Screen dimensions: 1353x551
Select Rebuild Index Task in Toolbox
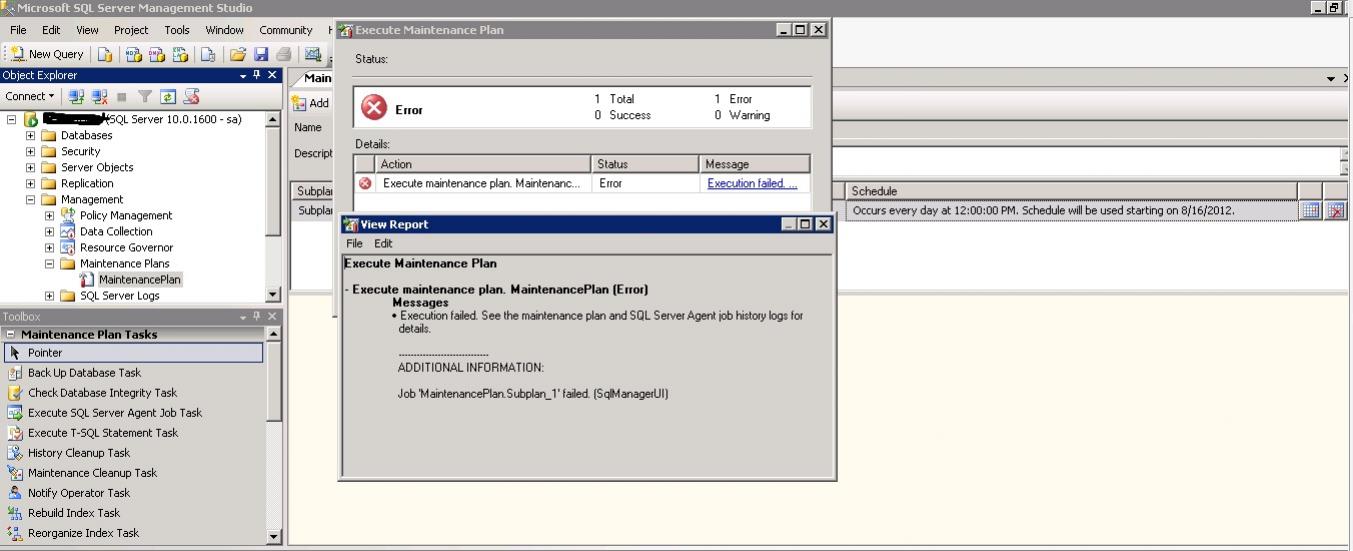[134, 513]
